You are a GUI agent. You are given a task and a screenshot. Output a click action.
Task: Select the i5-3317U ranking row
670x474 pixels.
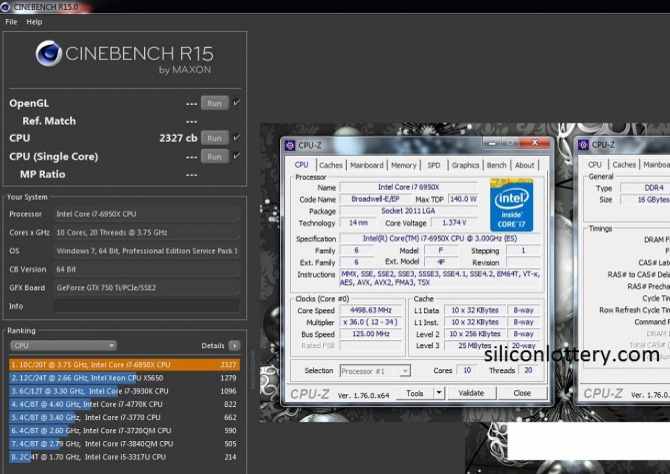pos(124,457)
